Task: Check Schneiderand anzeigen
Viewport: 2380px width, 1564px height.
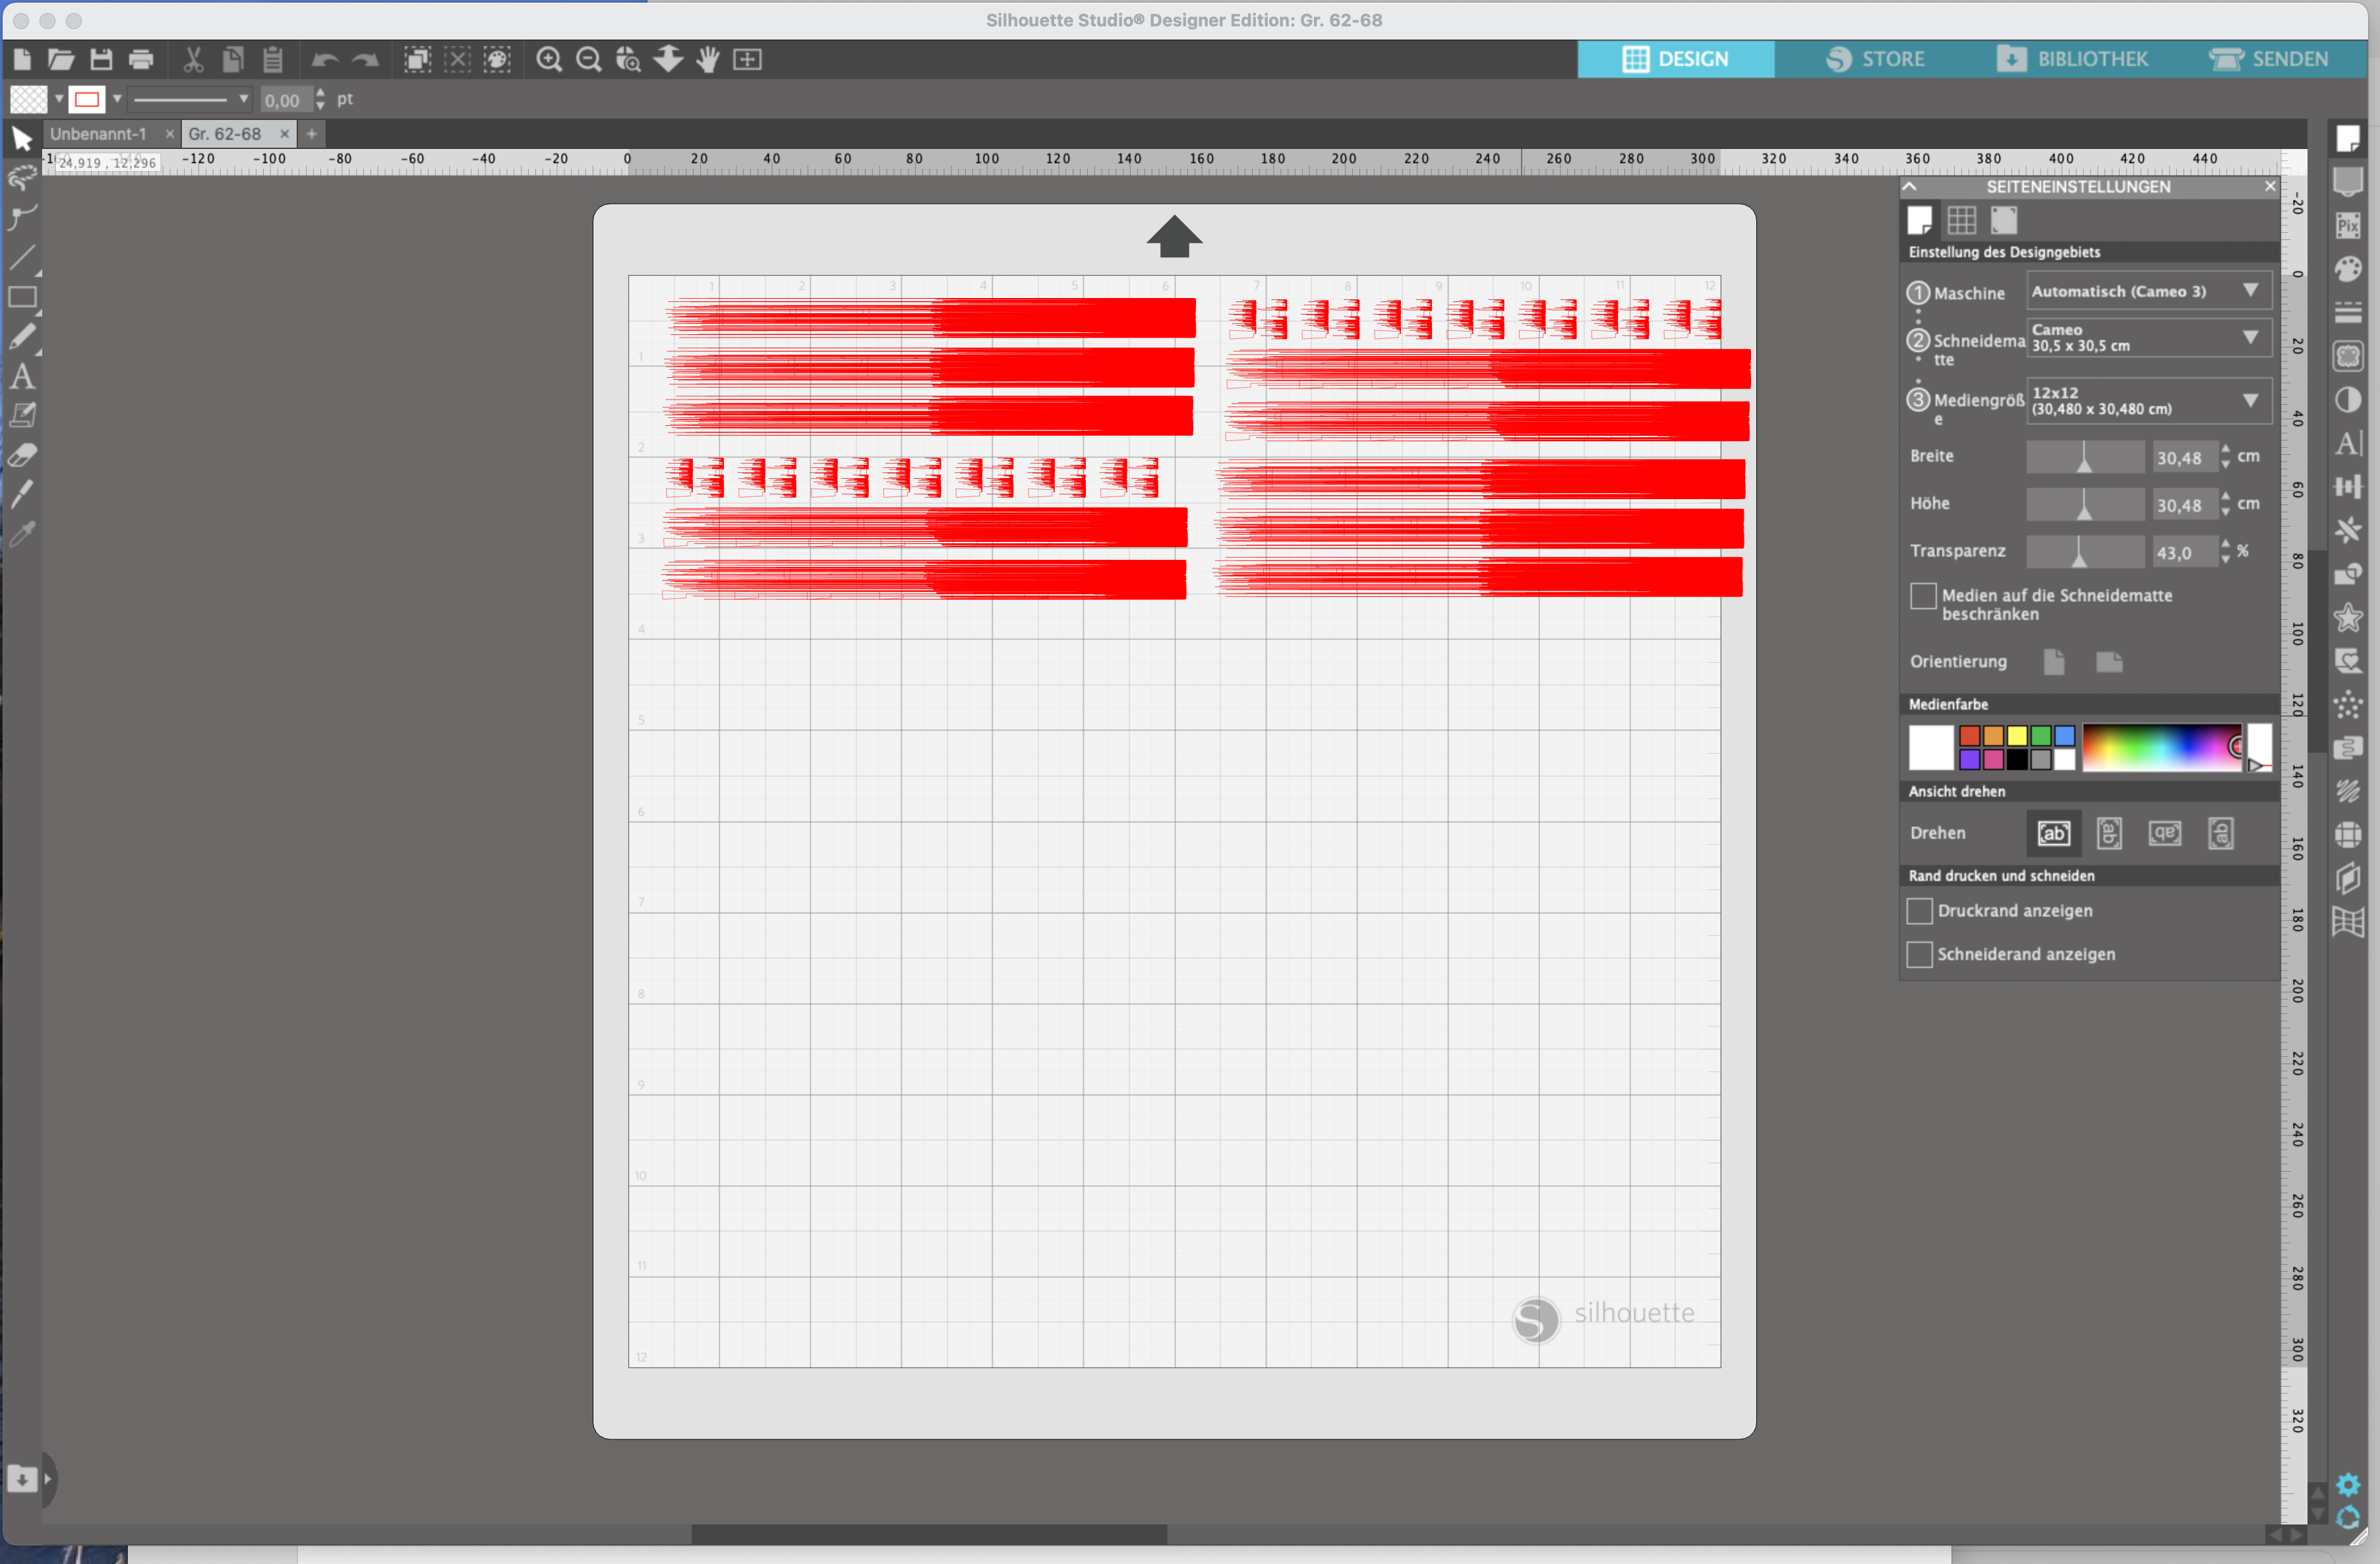Action: [x=1919, y=955]
